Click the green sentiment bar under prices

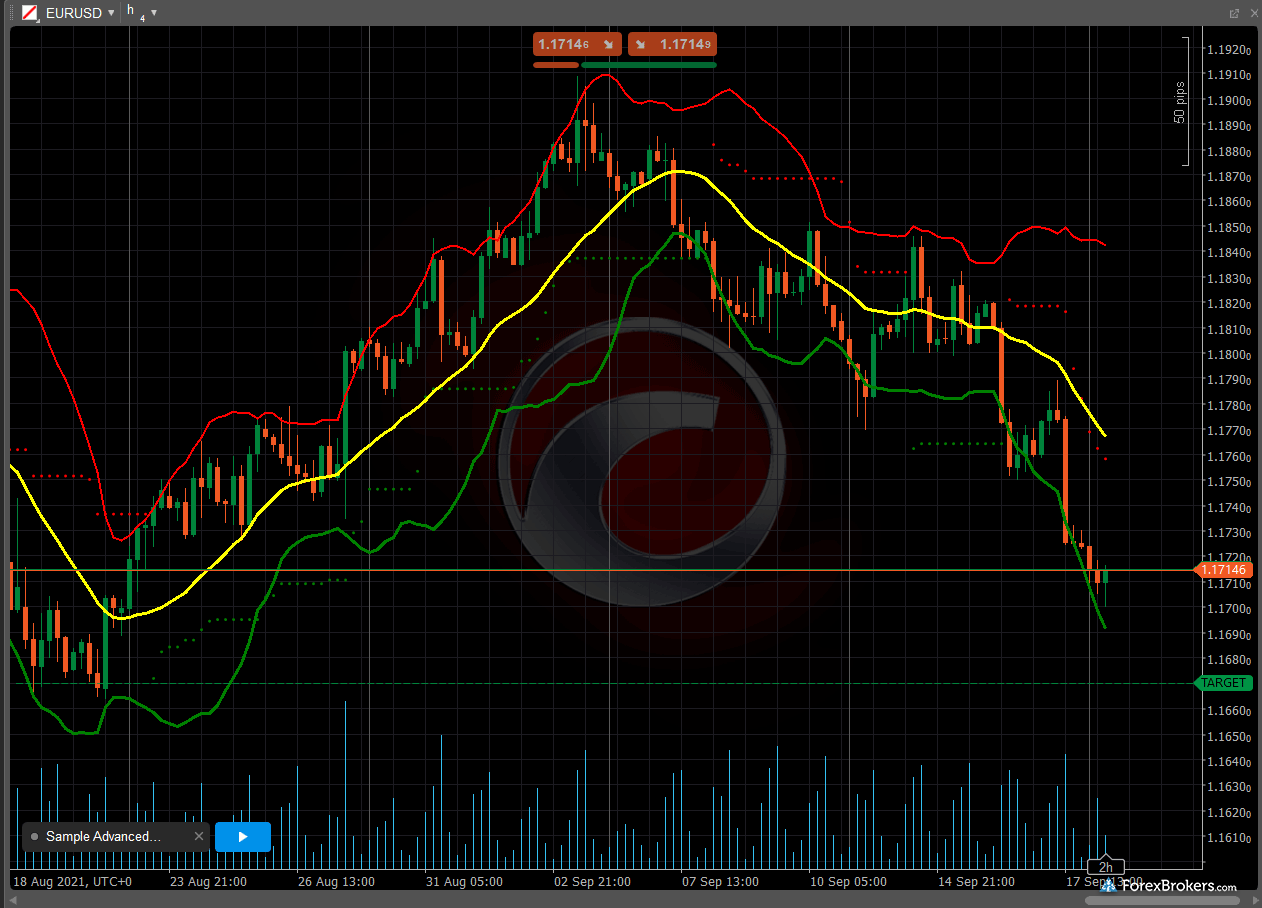648,65
